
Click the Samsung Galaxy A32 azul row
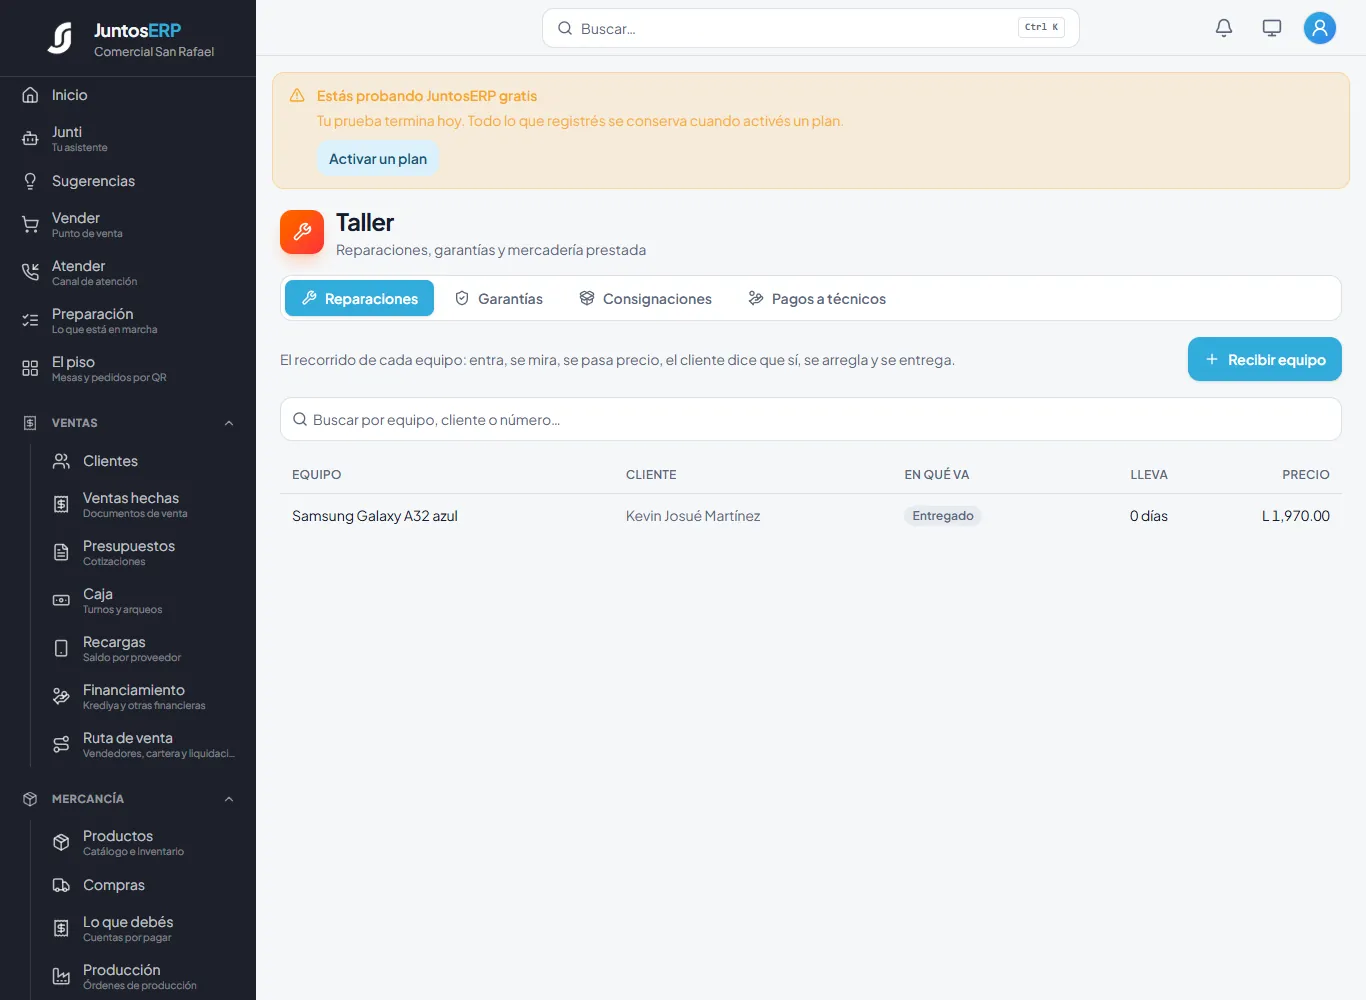pos(811,516)
